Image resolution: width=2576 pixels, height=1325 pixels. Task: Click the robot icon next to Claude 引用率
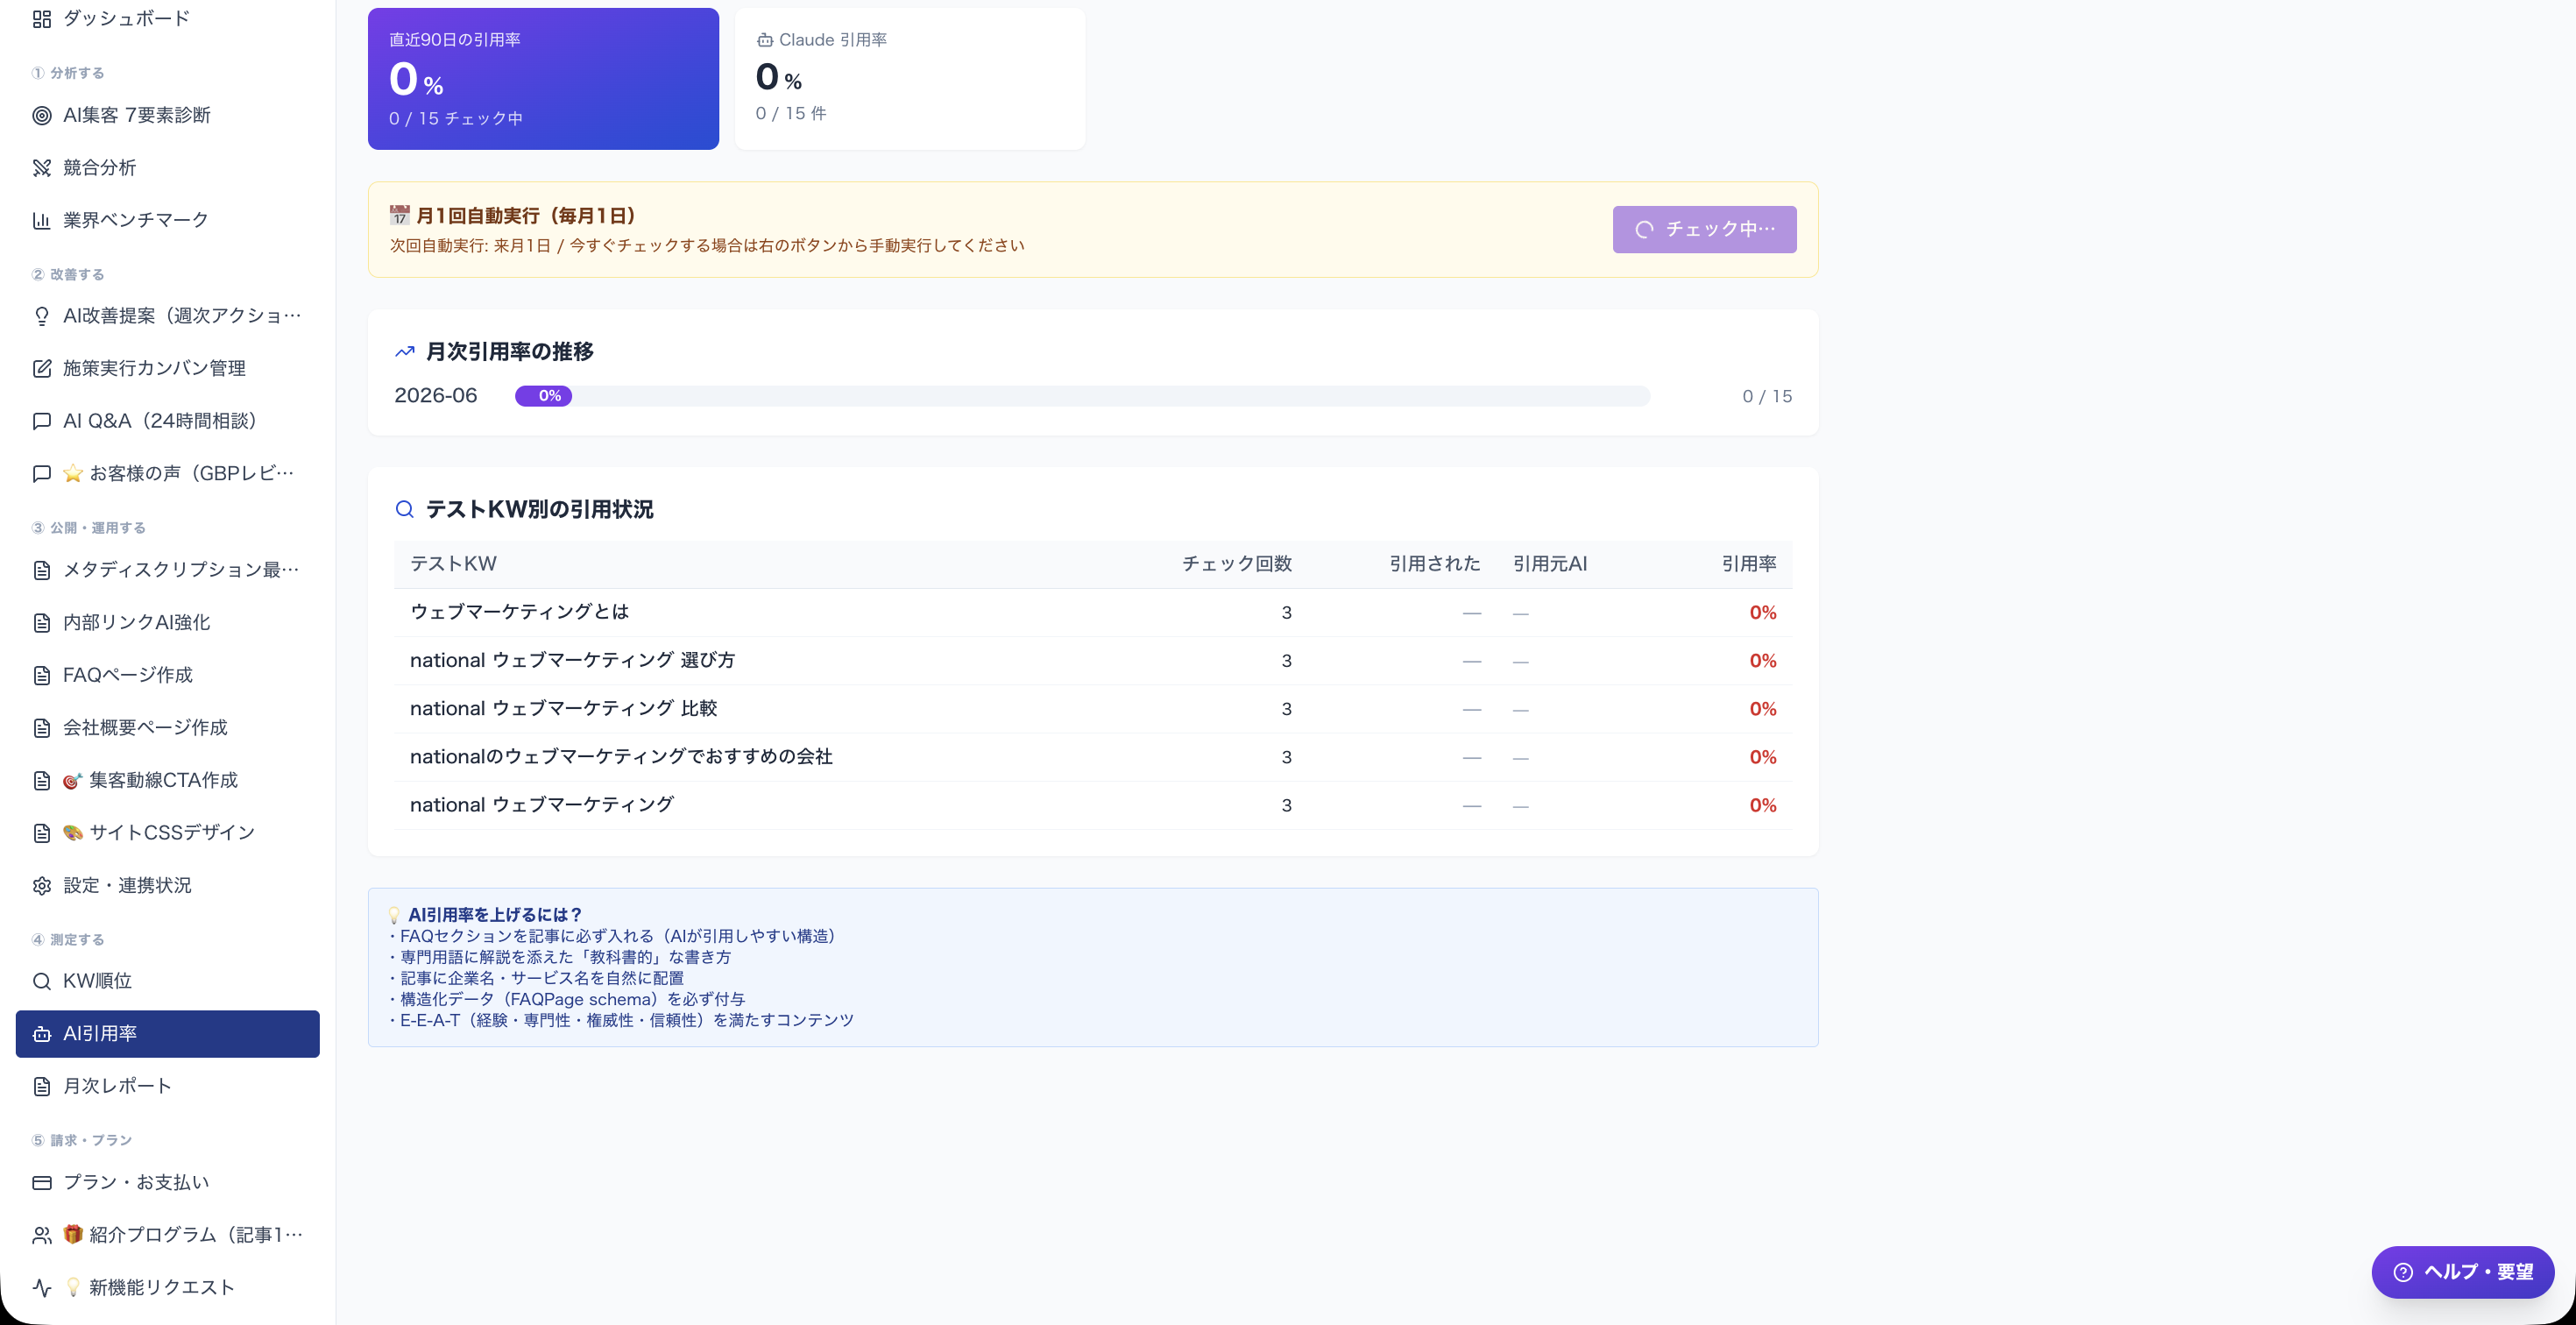pos(765,40)
